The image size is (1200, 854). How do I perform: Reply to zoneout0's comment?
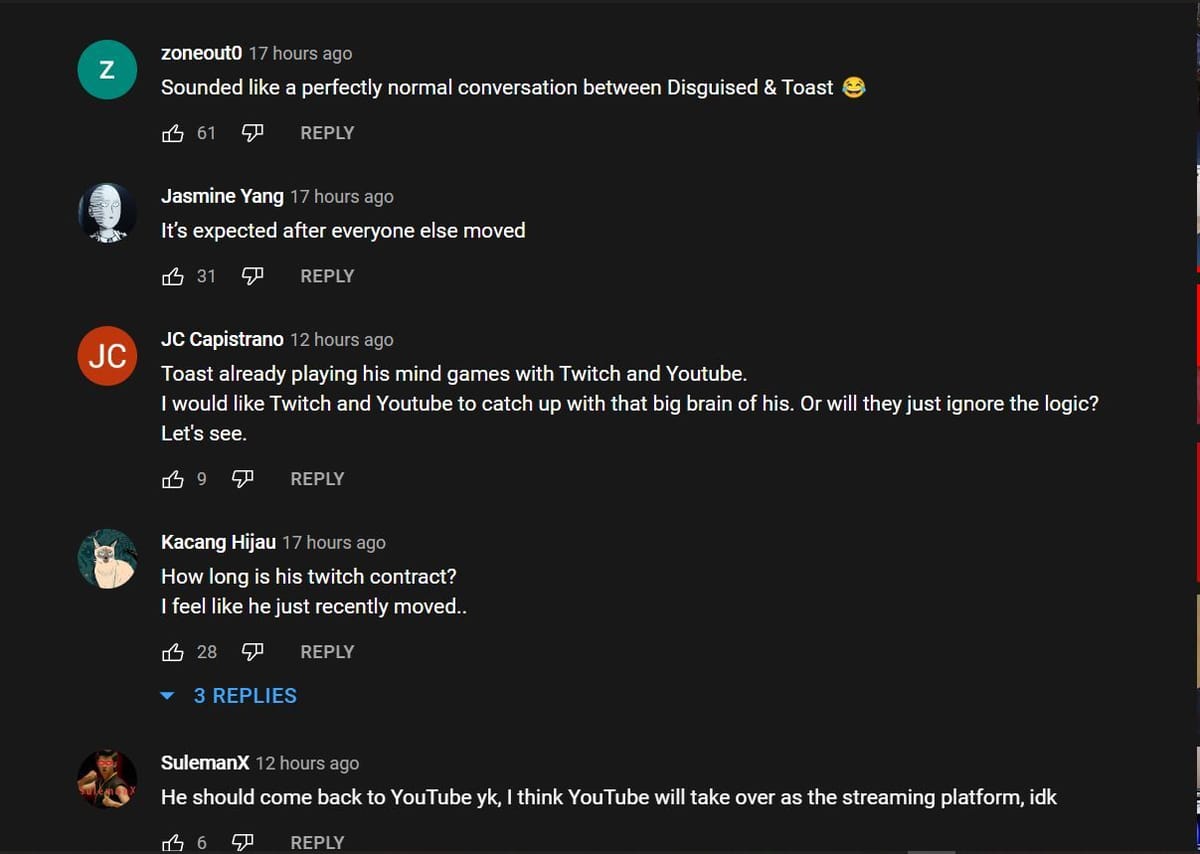point(327,132)
